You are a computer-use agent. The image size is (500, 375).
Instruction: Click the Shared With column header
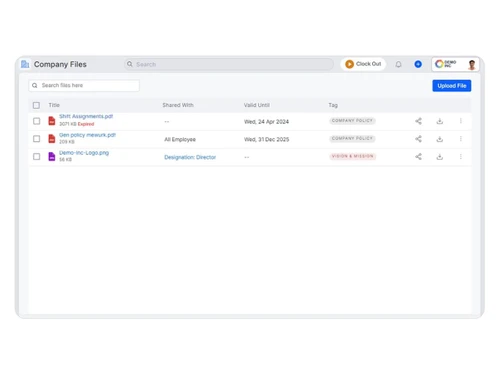(178, 105)
